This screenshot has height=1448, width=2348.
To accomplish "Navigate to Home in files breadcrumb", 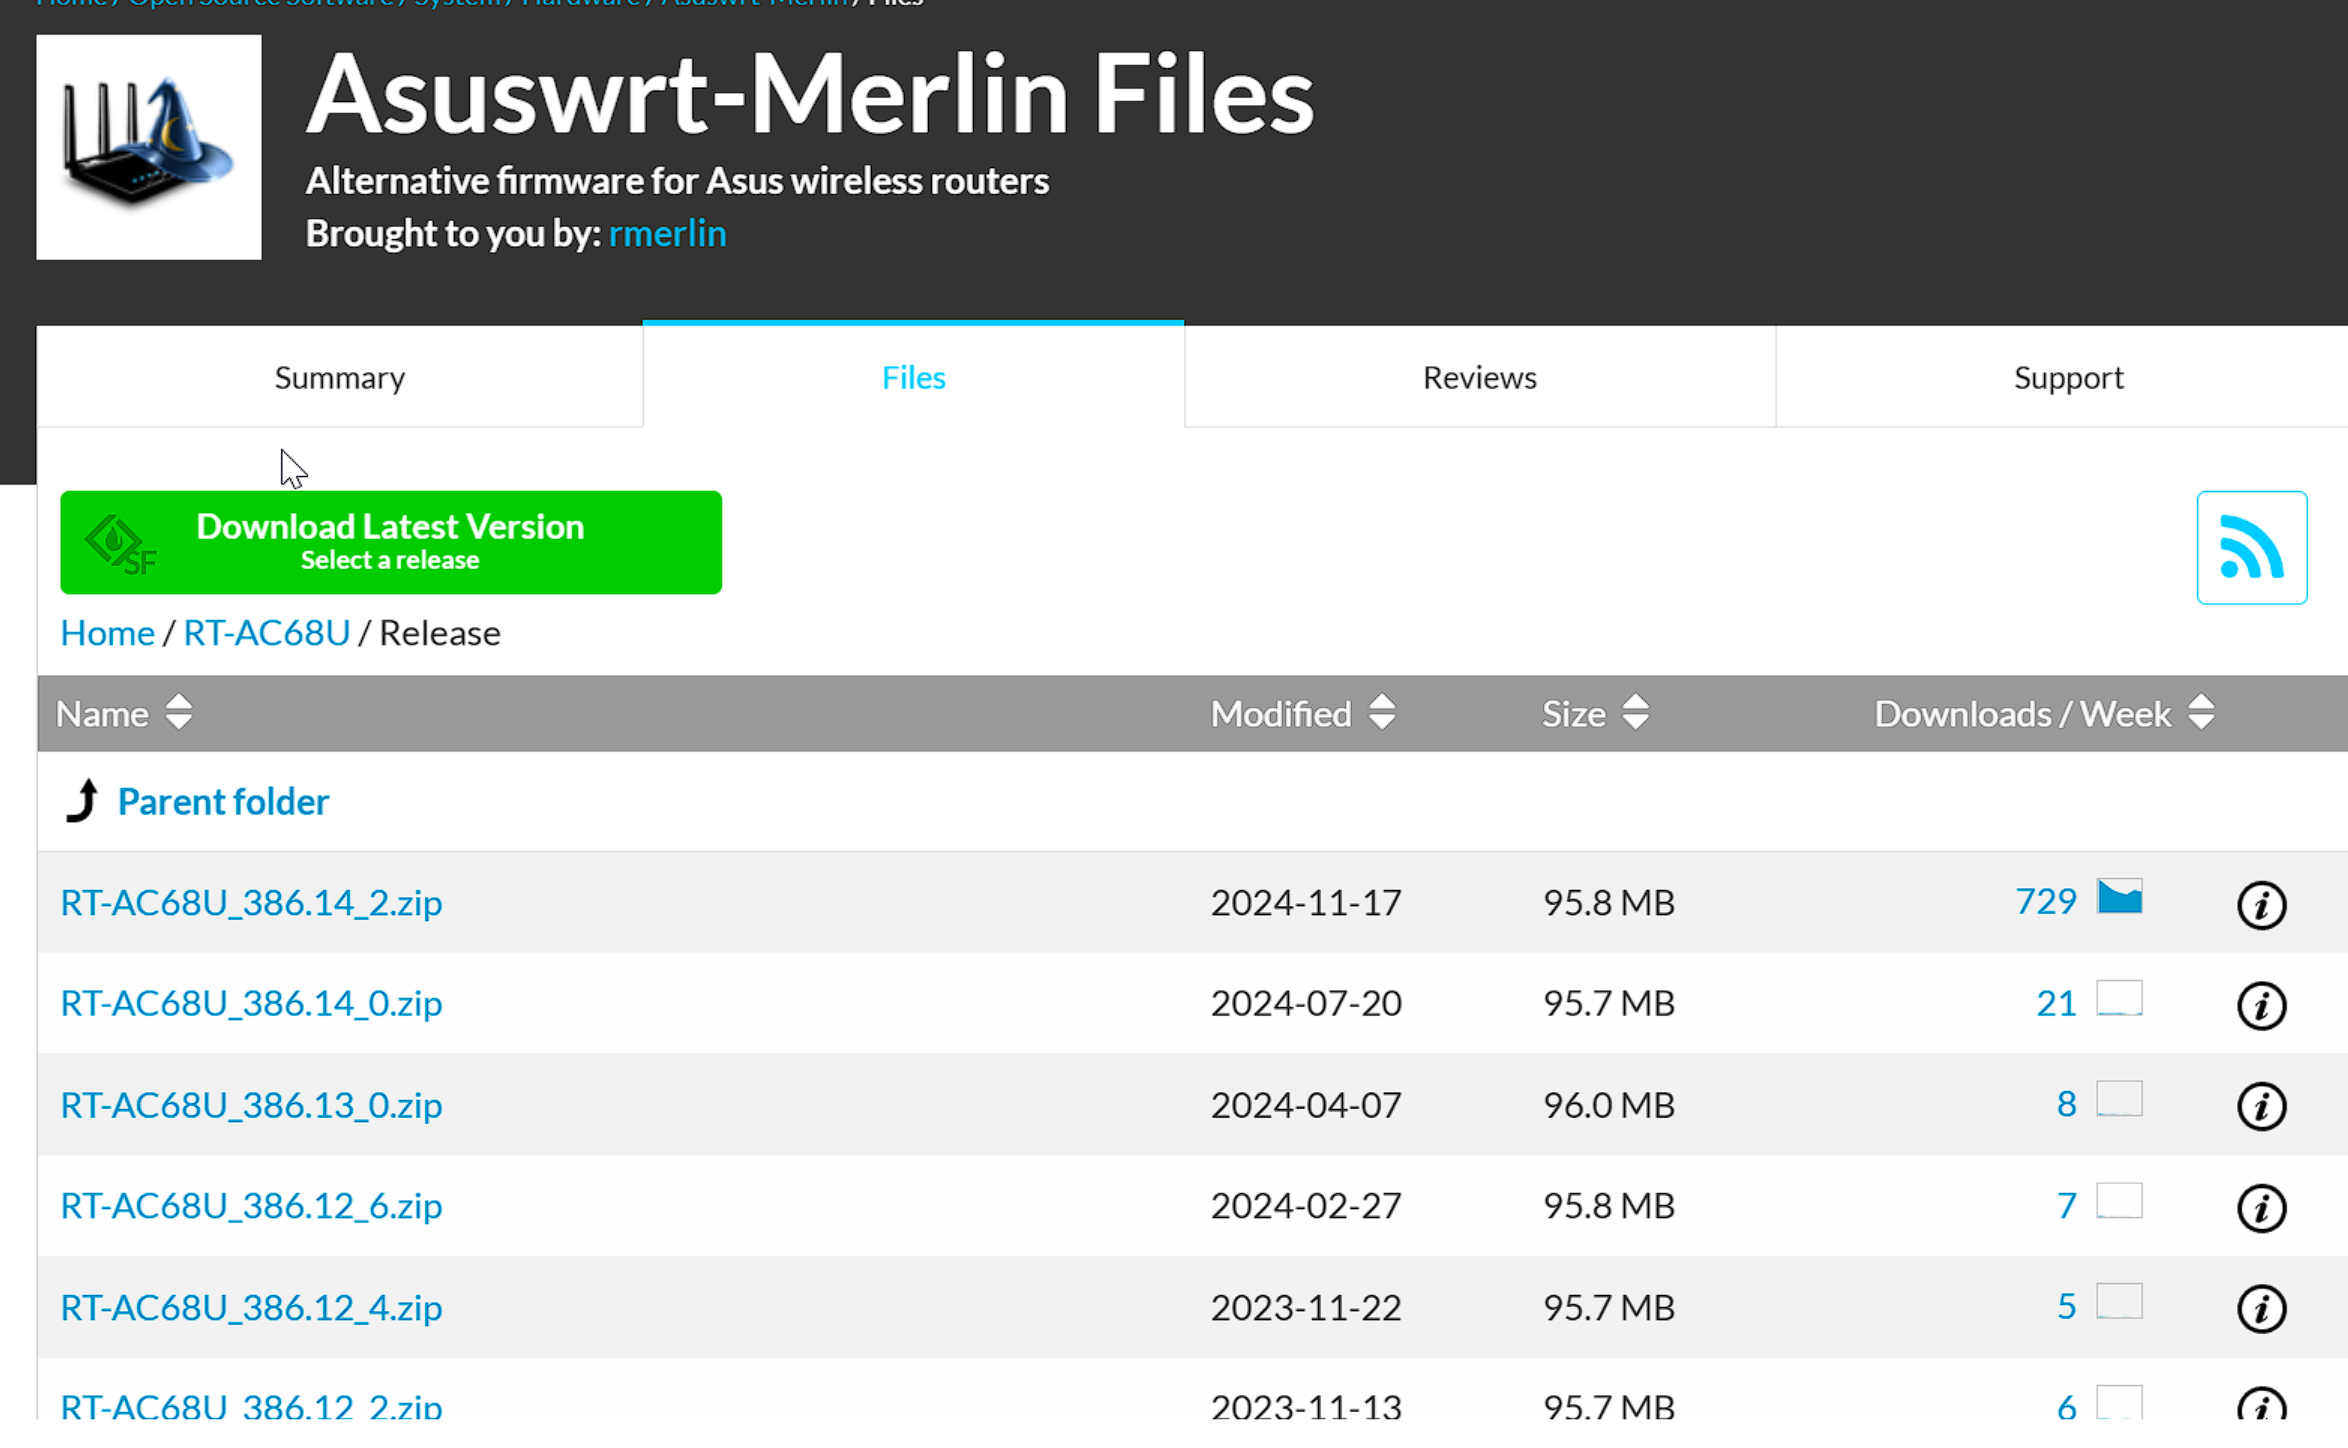I will coord(107,633).
